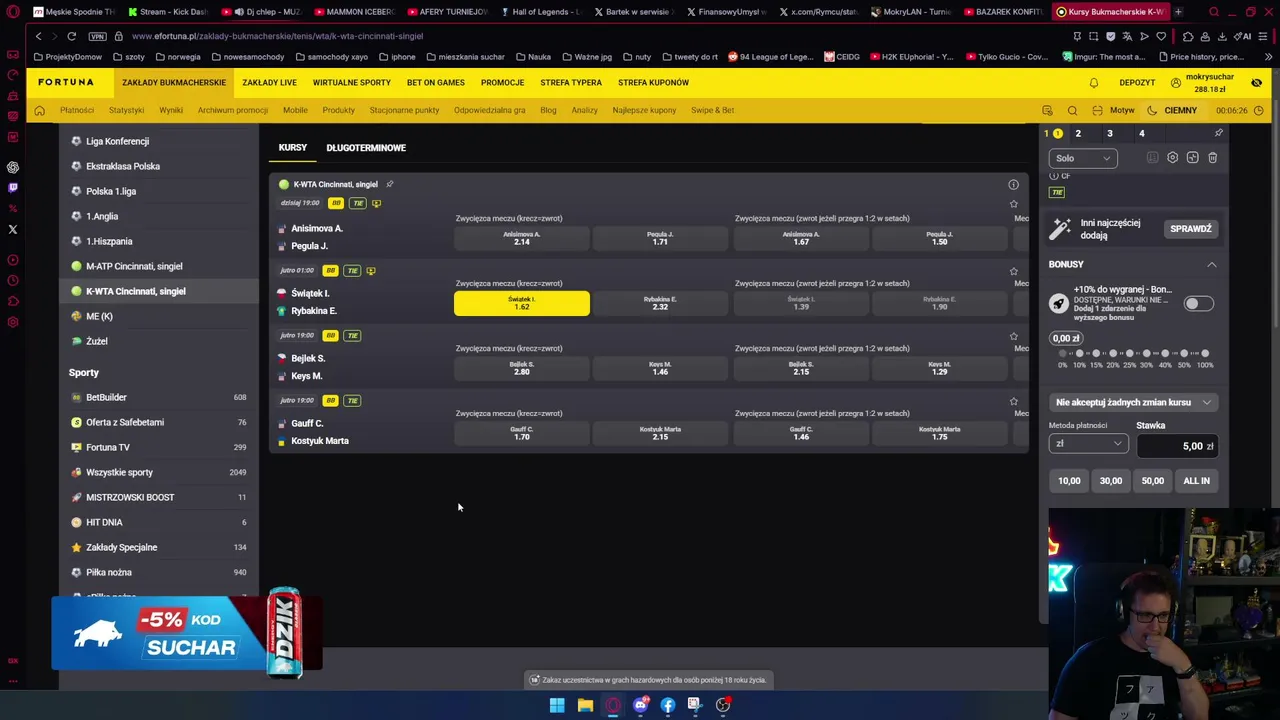Click the home icon in the Fortuna sub-navigation

coord(40,110)
